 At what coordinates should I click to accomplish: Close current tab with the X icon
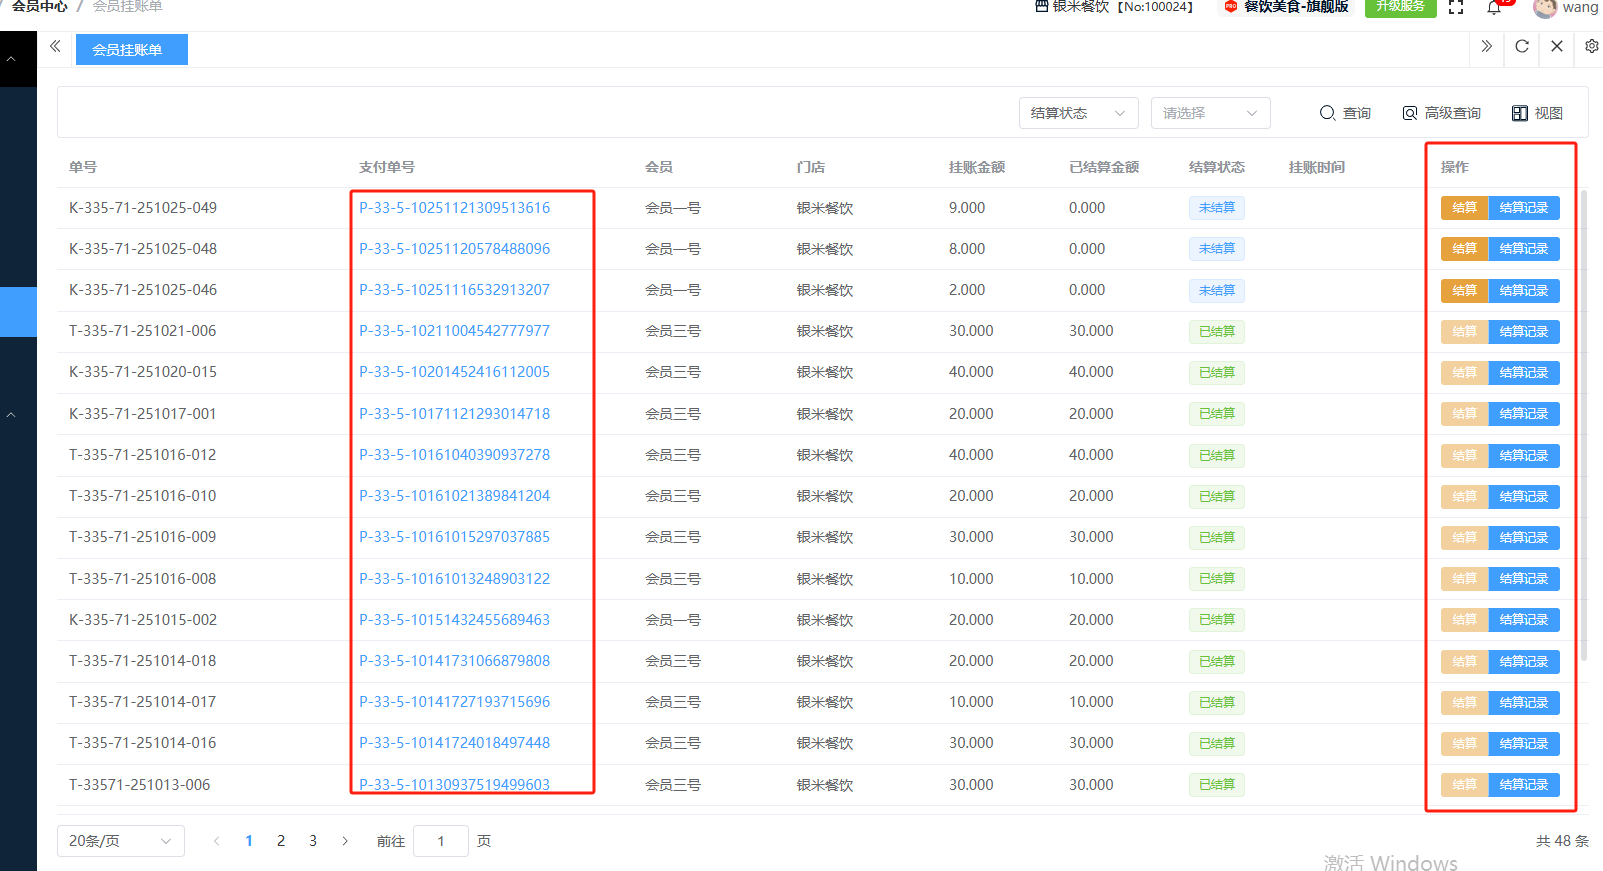[x=1557, y=46]
